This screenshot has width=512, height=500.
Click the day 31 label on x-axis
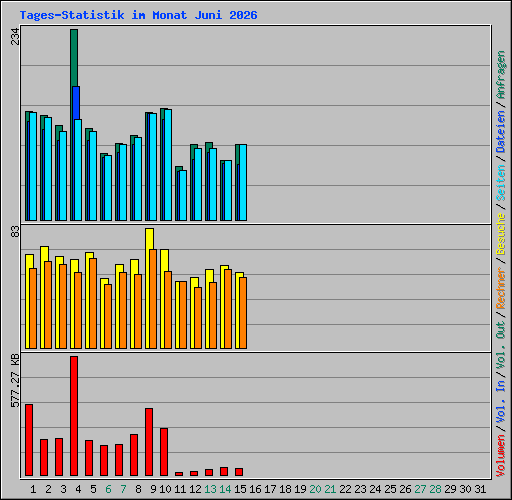click(480, 489)
